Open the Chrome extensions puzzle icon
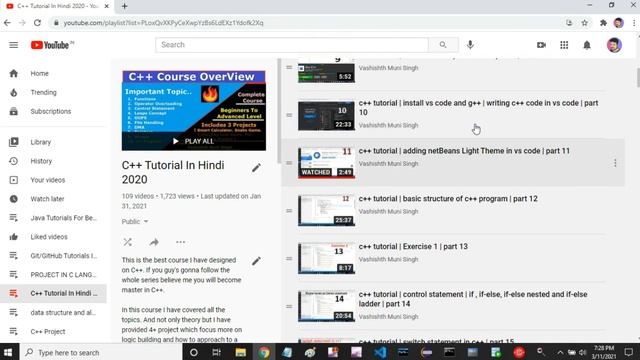 603,23
